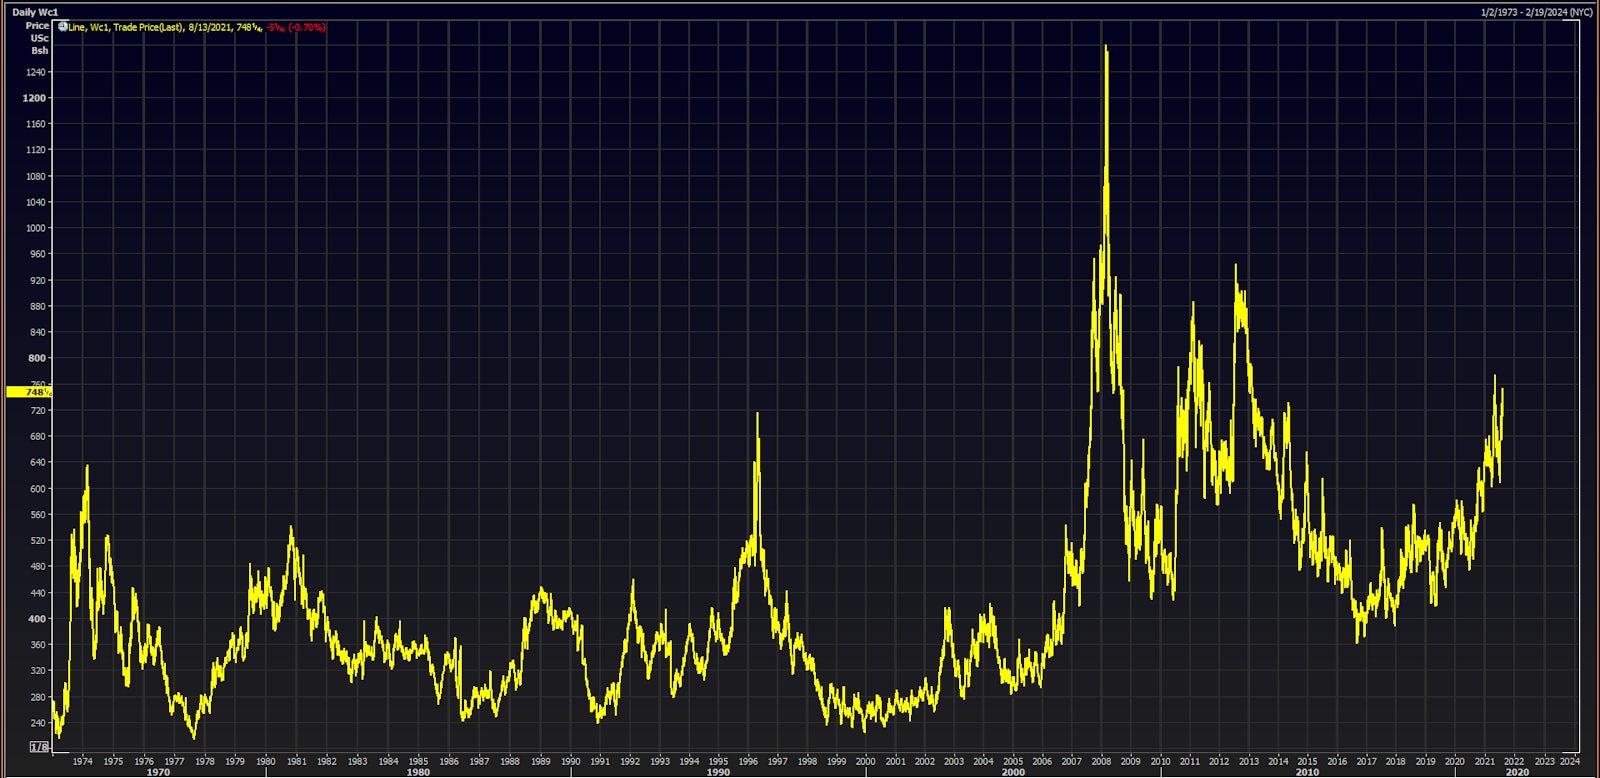Viewport: 1600px width, 778px height.
Task: Click the 2008 year label on time axis
Action: click(x=1101, y=761)
